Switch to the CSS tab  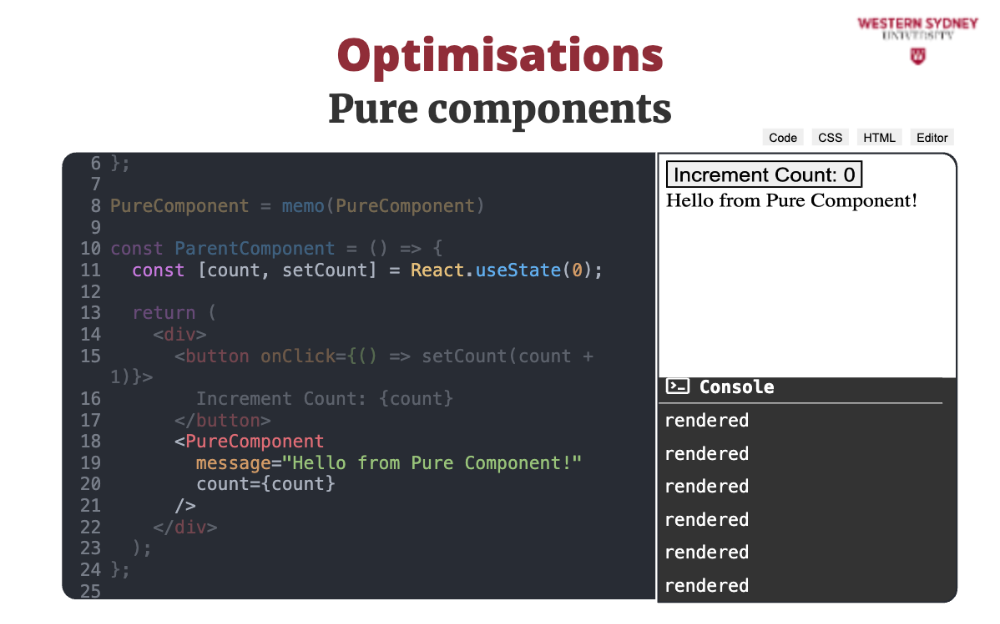click(830, 138)
